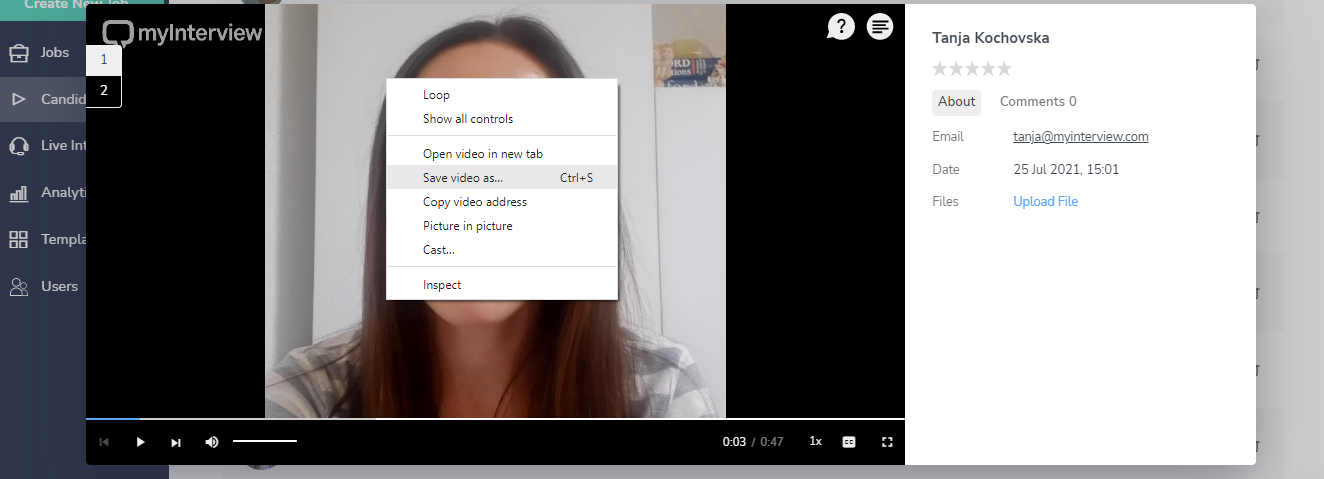Open tanja@myinterview.com email link
Image resolution: width=1324 pixels, height=479 pixels.
(1080, 137)
